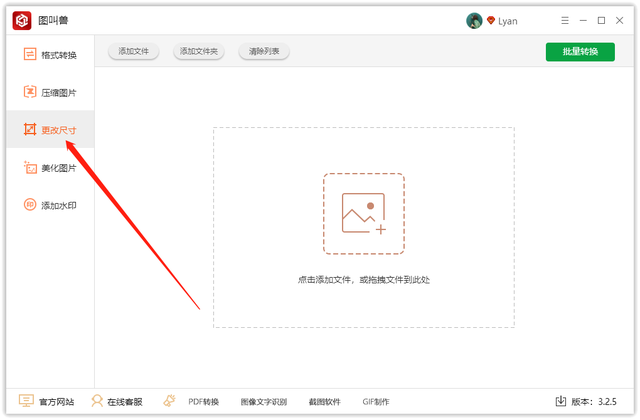Click the 添加文件 button
The height and width of the screenshot is (420, 640).
[x=133, y=51]
